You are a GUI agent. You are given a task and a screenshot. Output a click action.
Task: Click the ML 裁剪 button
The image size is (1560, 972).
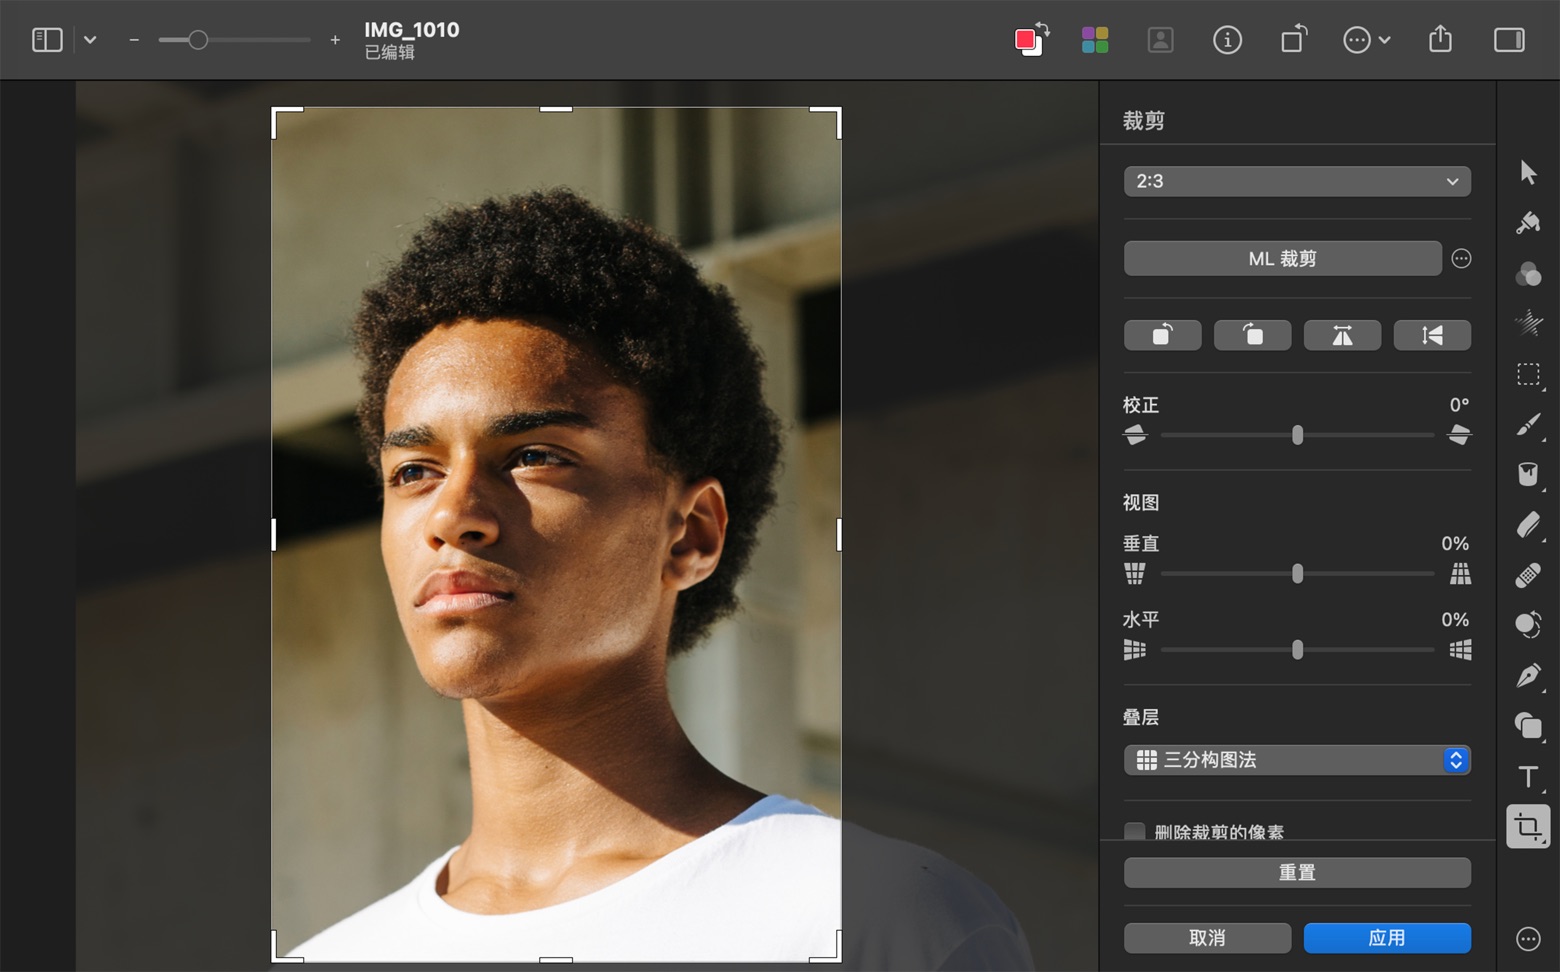(x=1283, y=259)
